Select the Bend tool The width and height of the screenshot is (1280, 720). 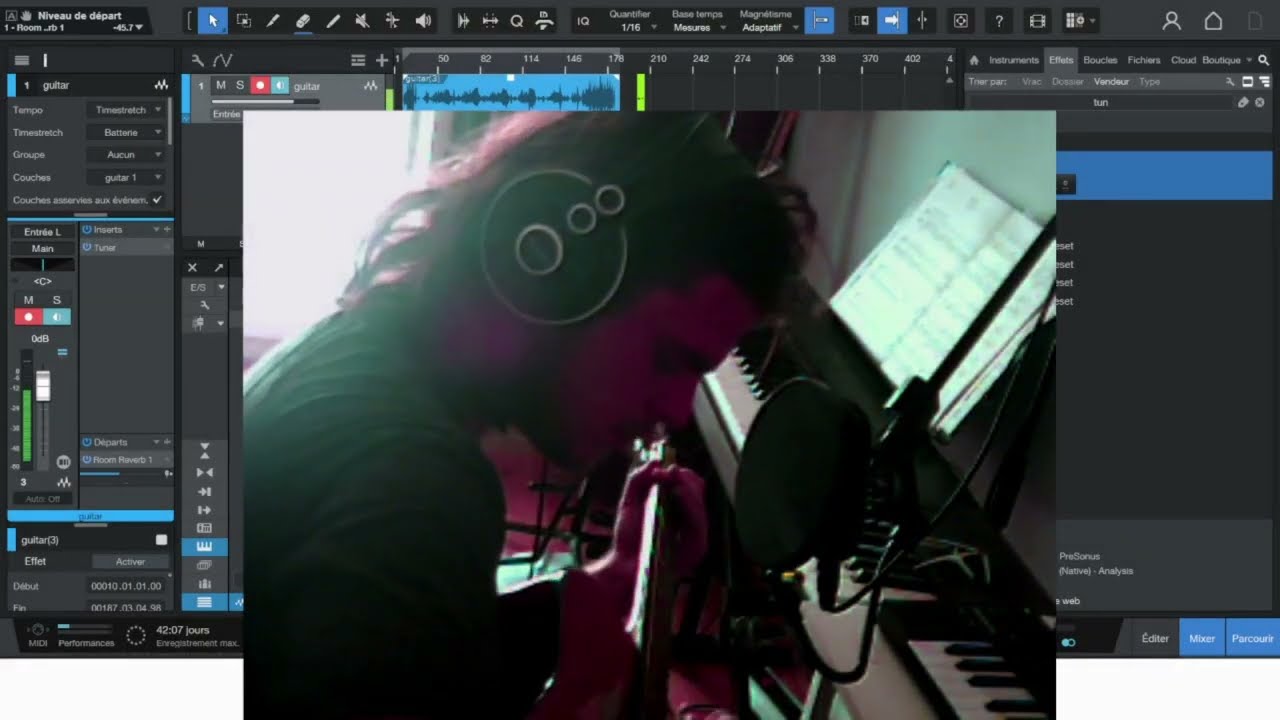392,20
